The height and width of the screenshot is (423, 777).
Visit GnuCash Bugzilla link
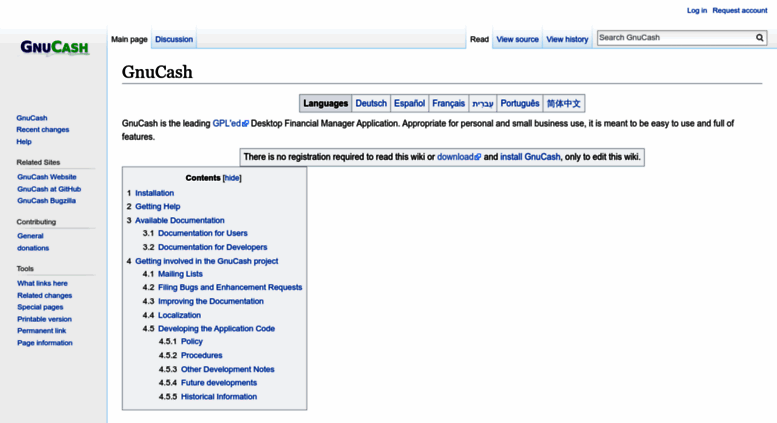click(47, 201)
